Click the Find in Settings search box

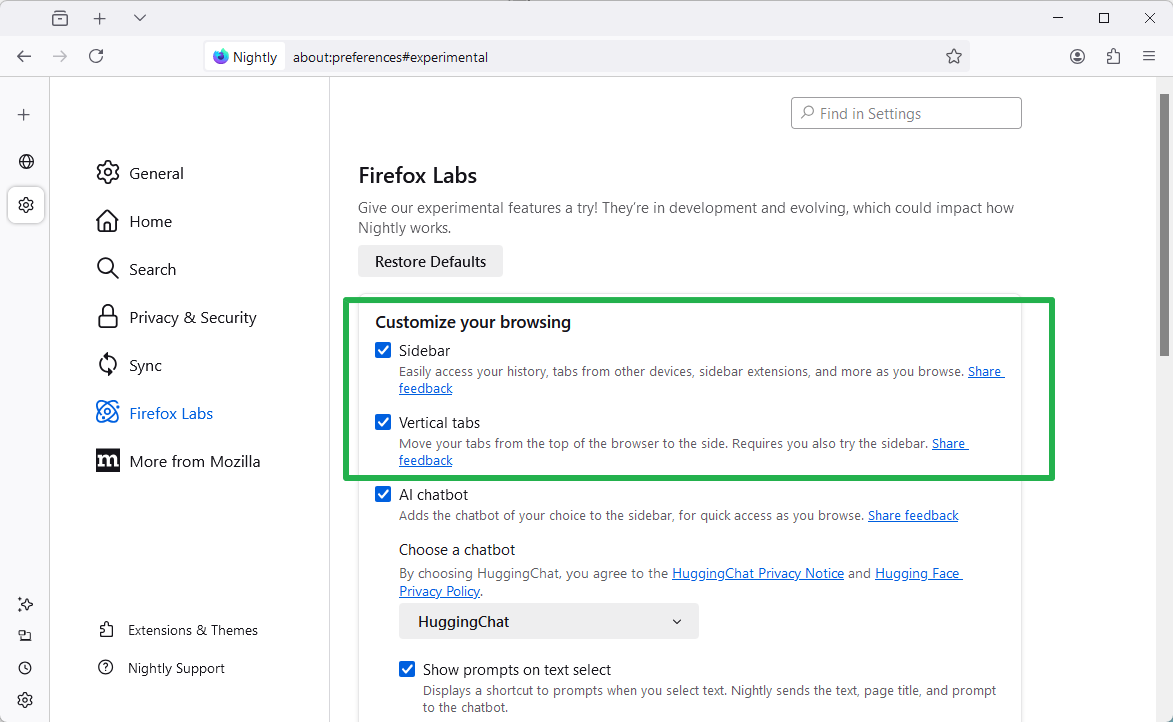pyautogui.click(x=906, y=113)
